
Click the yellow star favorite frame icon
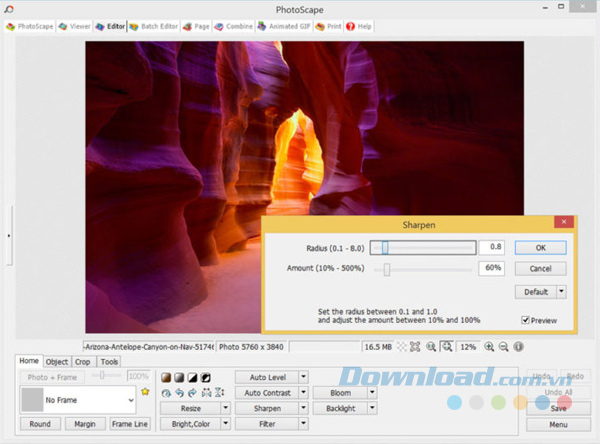tap(146, 392)
